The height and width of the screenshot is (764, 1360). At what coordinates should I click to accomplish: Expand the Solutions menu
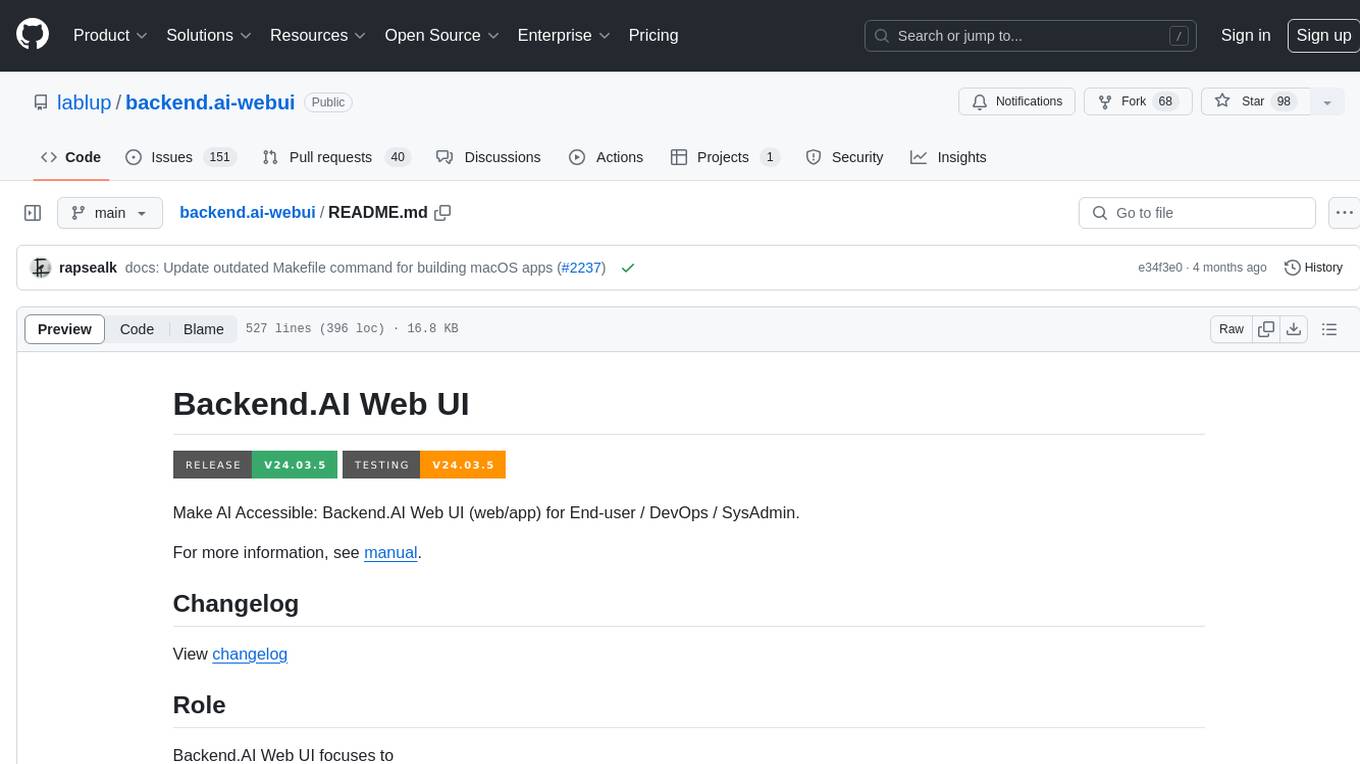(x=209, y=35)
